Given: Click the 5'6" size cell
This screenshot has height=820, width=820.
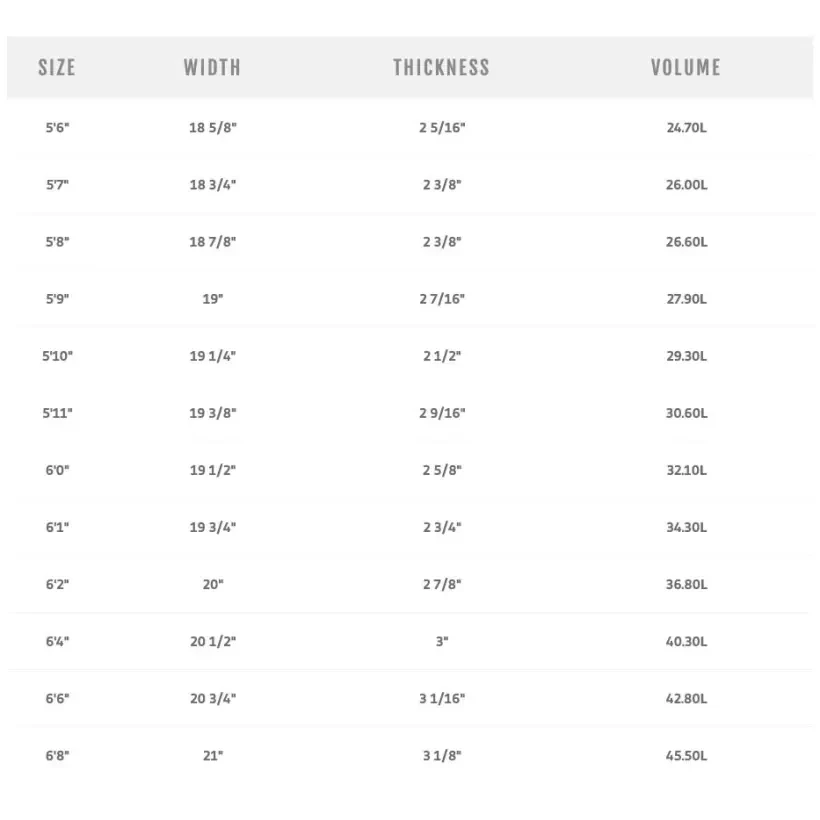Looking at the screenshot, I should [x=57, y=128].
